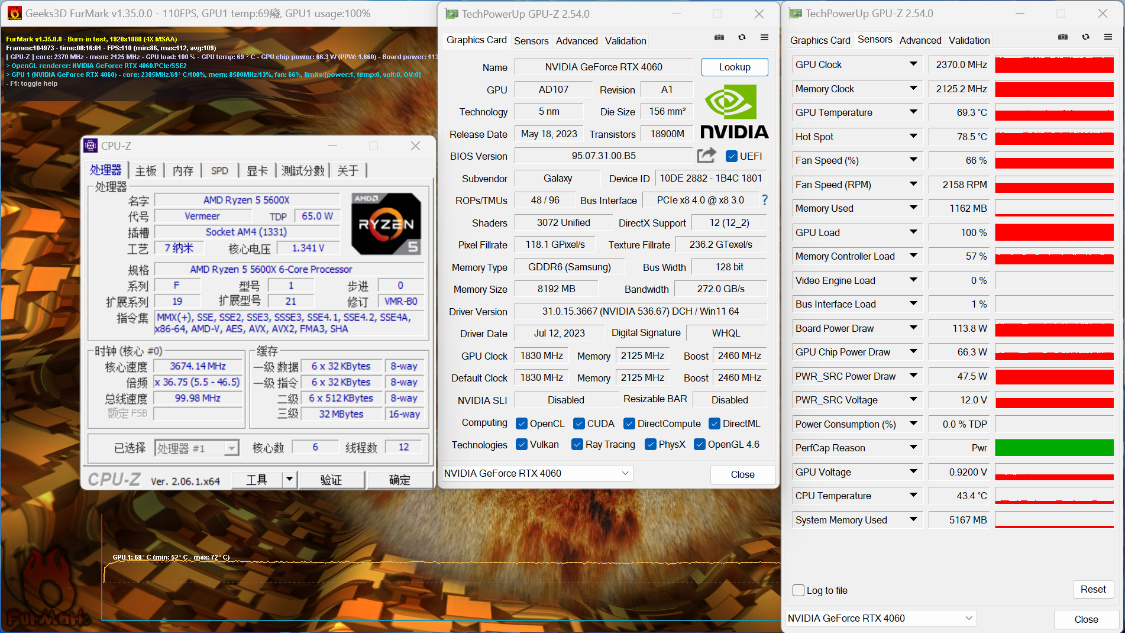The height and width of the screenshot is (633, 1125).
Task: Enable the Log to file checkbox
Action: (x=798, y=590)
